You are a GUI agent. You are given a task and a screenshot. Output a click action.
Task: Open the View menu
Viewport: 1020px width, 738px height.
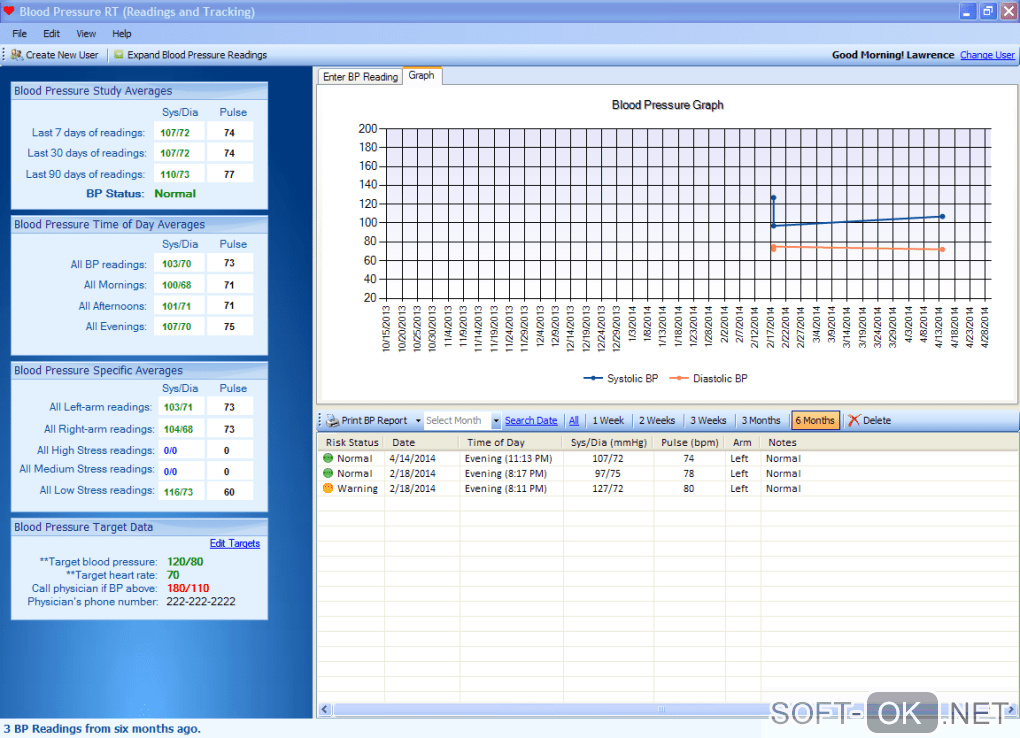(x=86, y=33)
